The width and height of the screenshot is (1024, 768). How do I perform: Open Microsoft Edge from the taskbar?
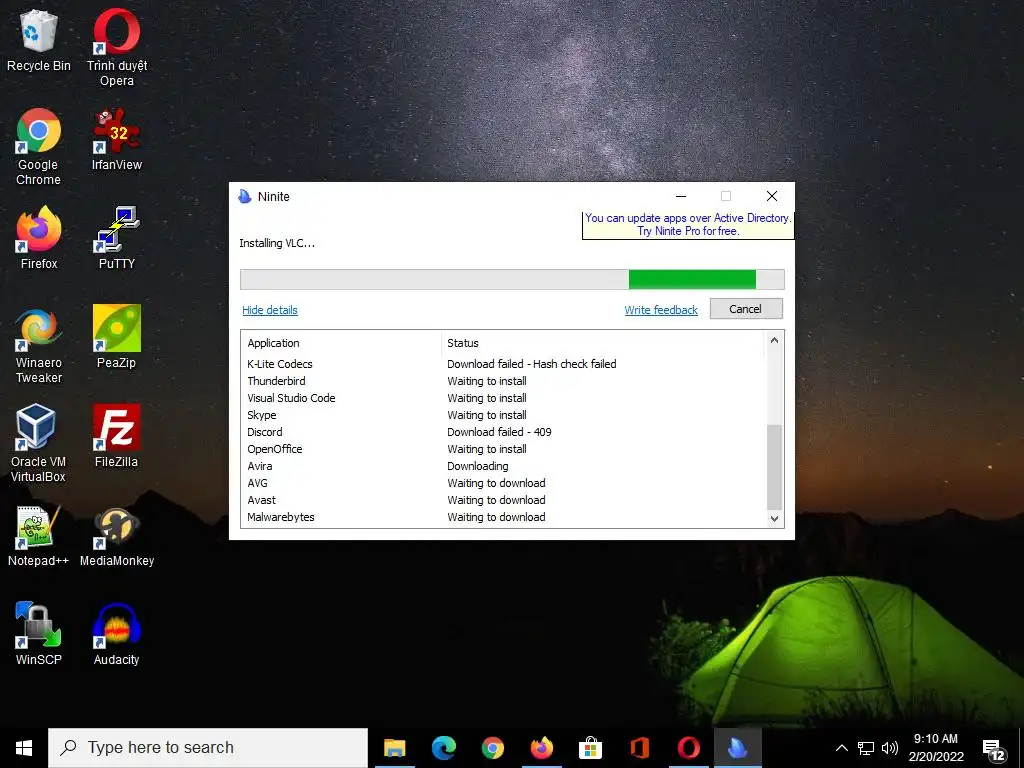pos(443,748)
